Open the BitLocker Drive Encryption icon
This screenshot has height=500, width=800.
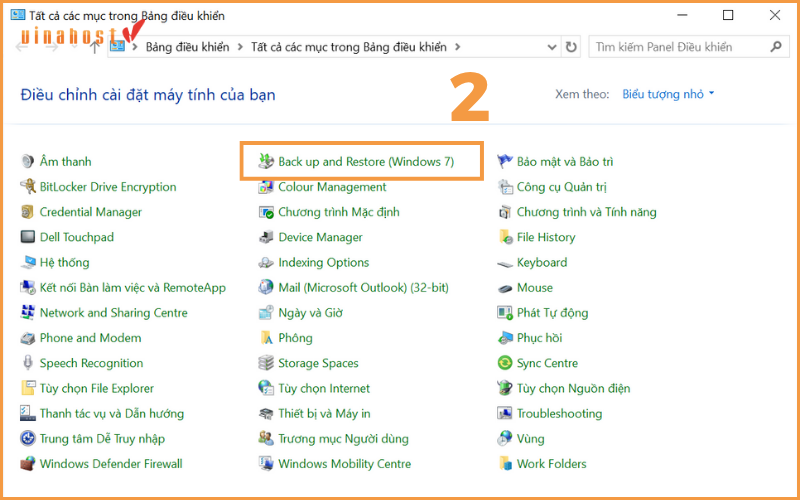pyautogui.click(x=28, y=187)
